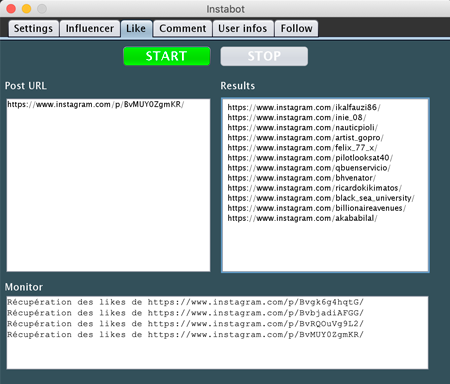The image size is (450, 384).
Task: Select result black_sea_university URL
Action: point(321,198)
